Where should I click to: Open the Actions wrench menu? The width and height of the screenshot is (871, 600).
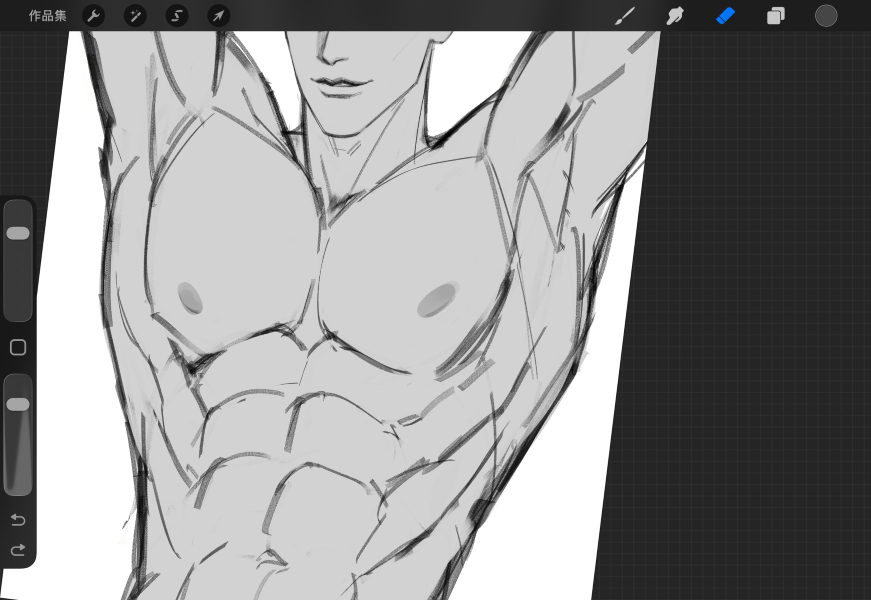pos(93,16)
